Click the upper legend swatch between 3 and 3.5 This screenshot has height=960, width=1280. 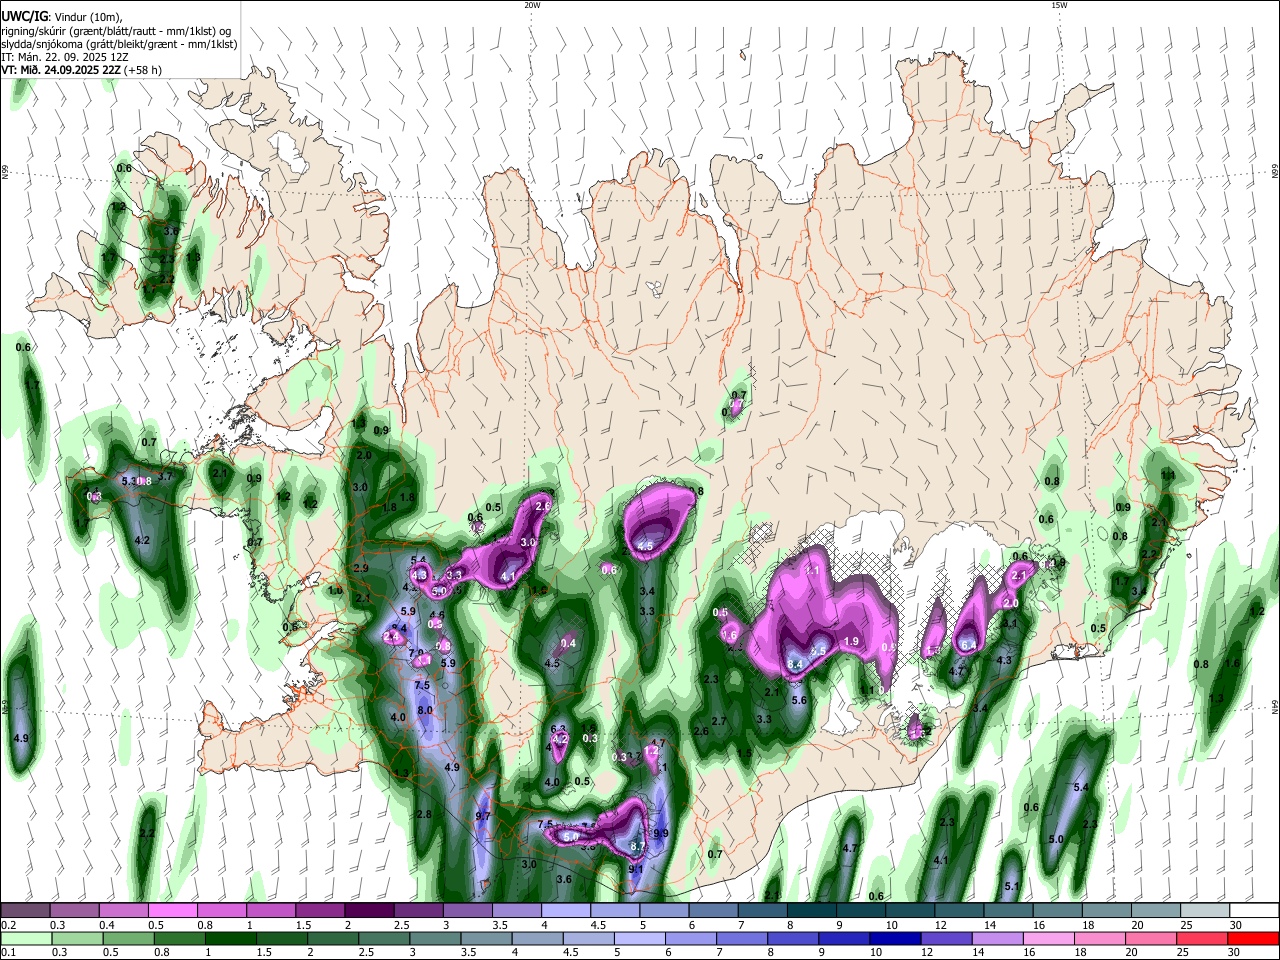[x=467, y=910]
